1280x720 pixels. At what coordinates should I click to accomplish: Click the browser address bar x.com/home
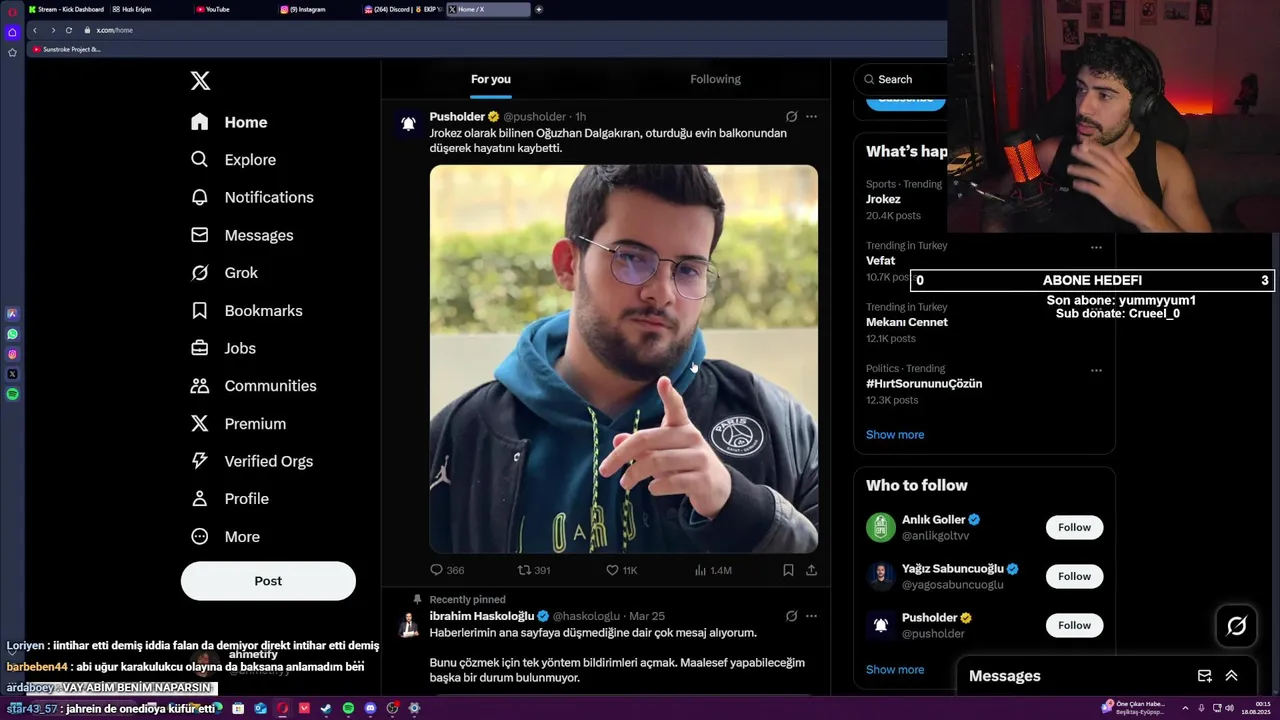114,30
